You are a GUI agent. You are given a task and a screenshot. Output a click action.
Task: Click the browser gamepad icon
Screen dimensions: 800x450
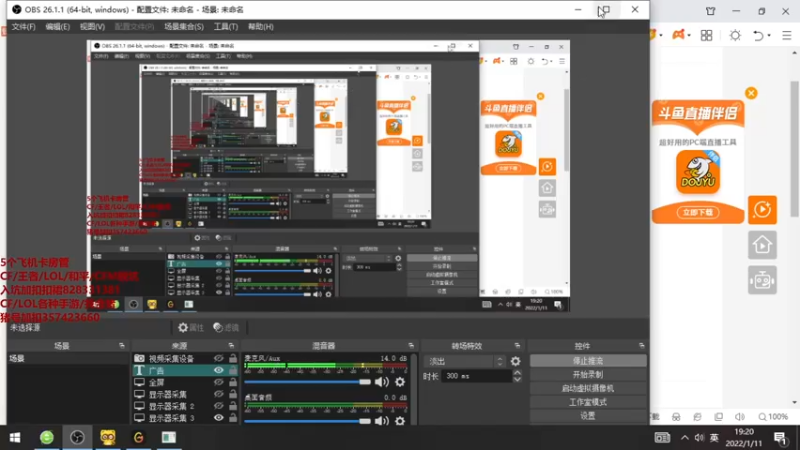coord(678,35)
